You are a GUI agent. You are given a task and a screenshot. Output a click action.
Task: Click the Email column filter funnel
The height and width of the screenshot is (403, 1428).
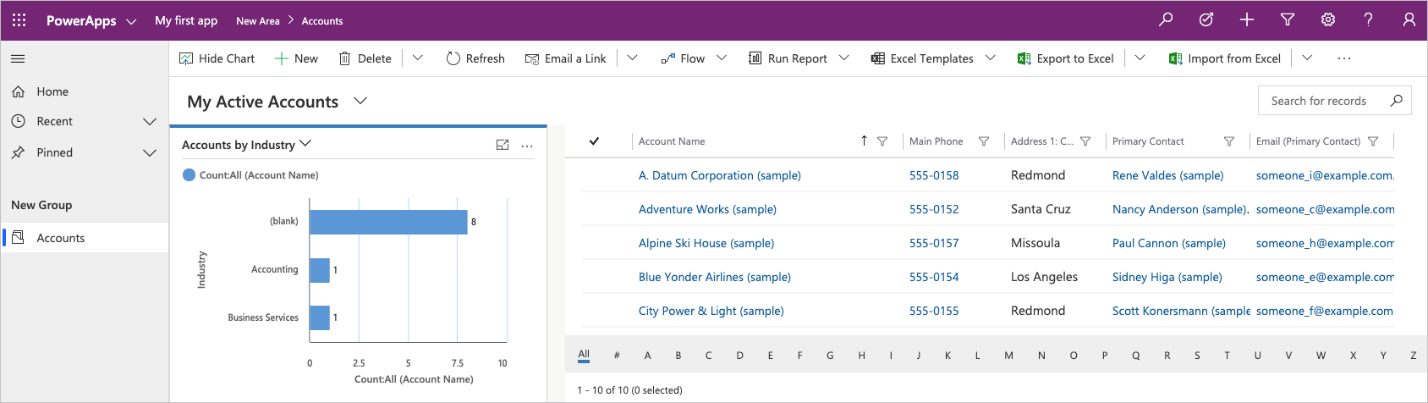[x=1373, y=142]
